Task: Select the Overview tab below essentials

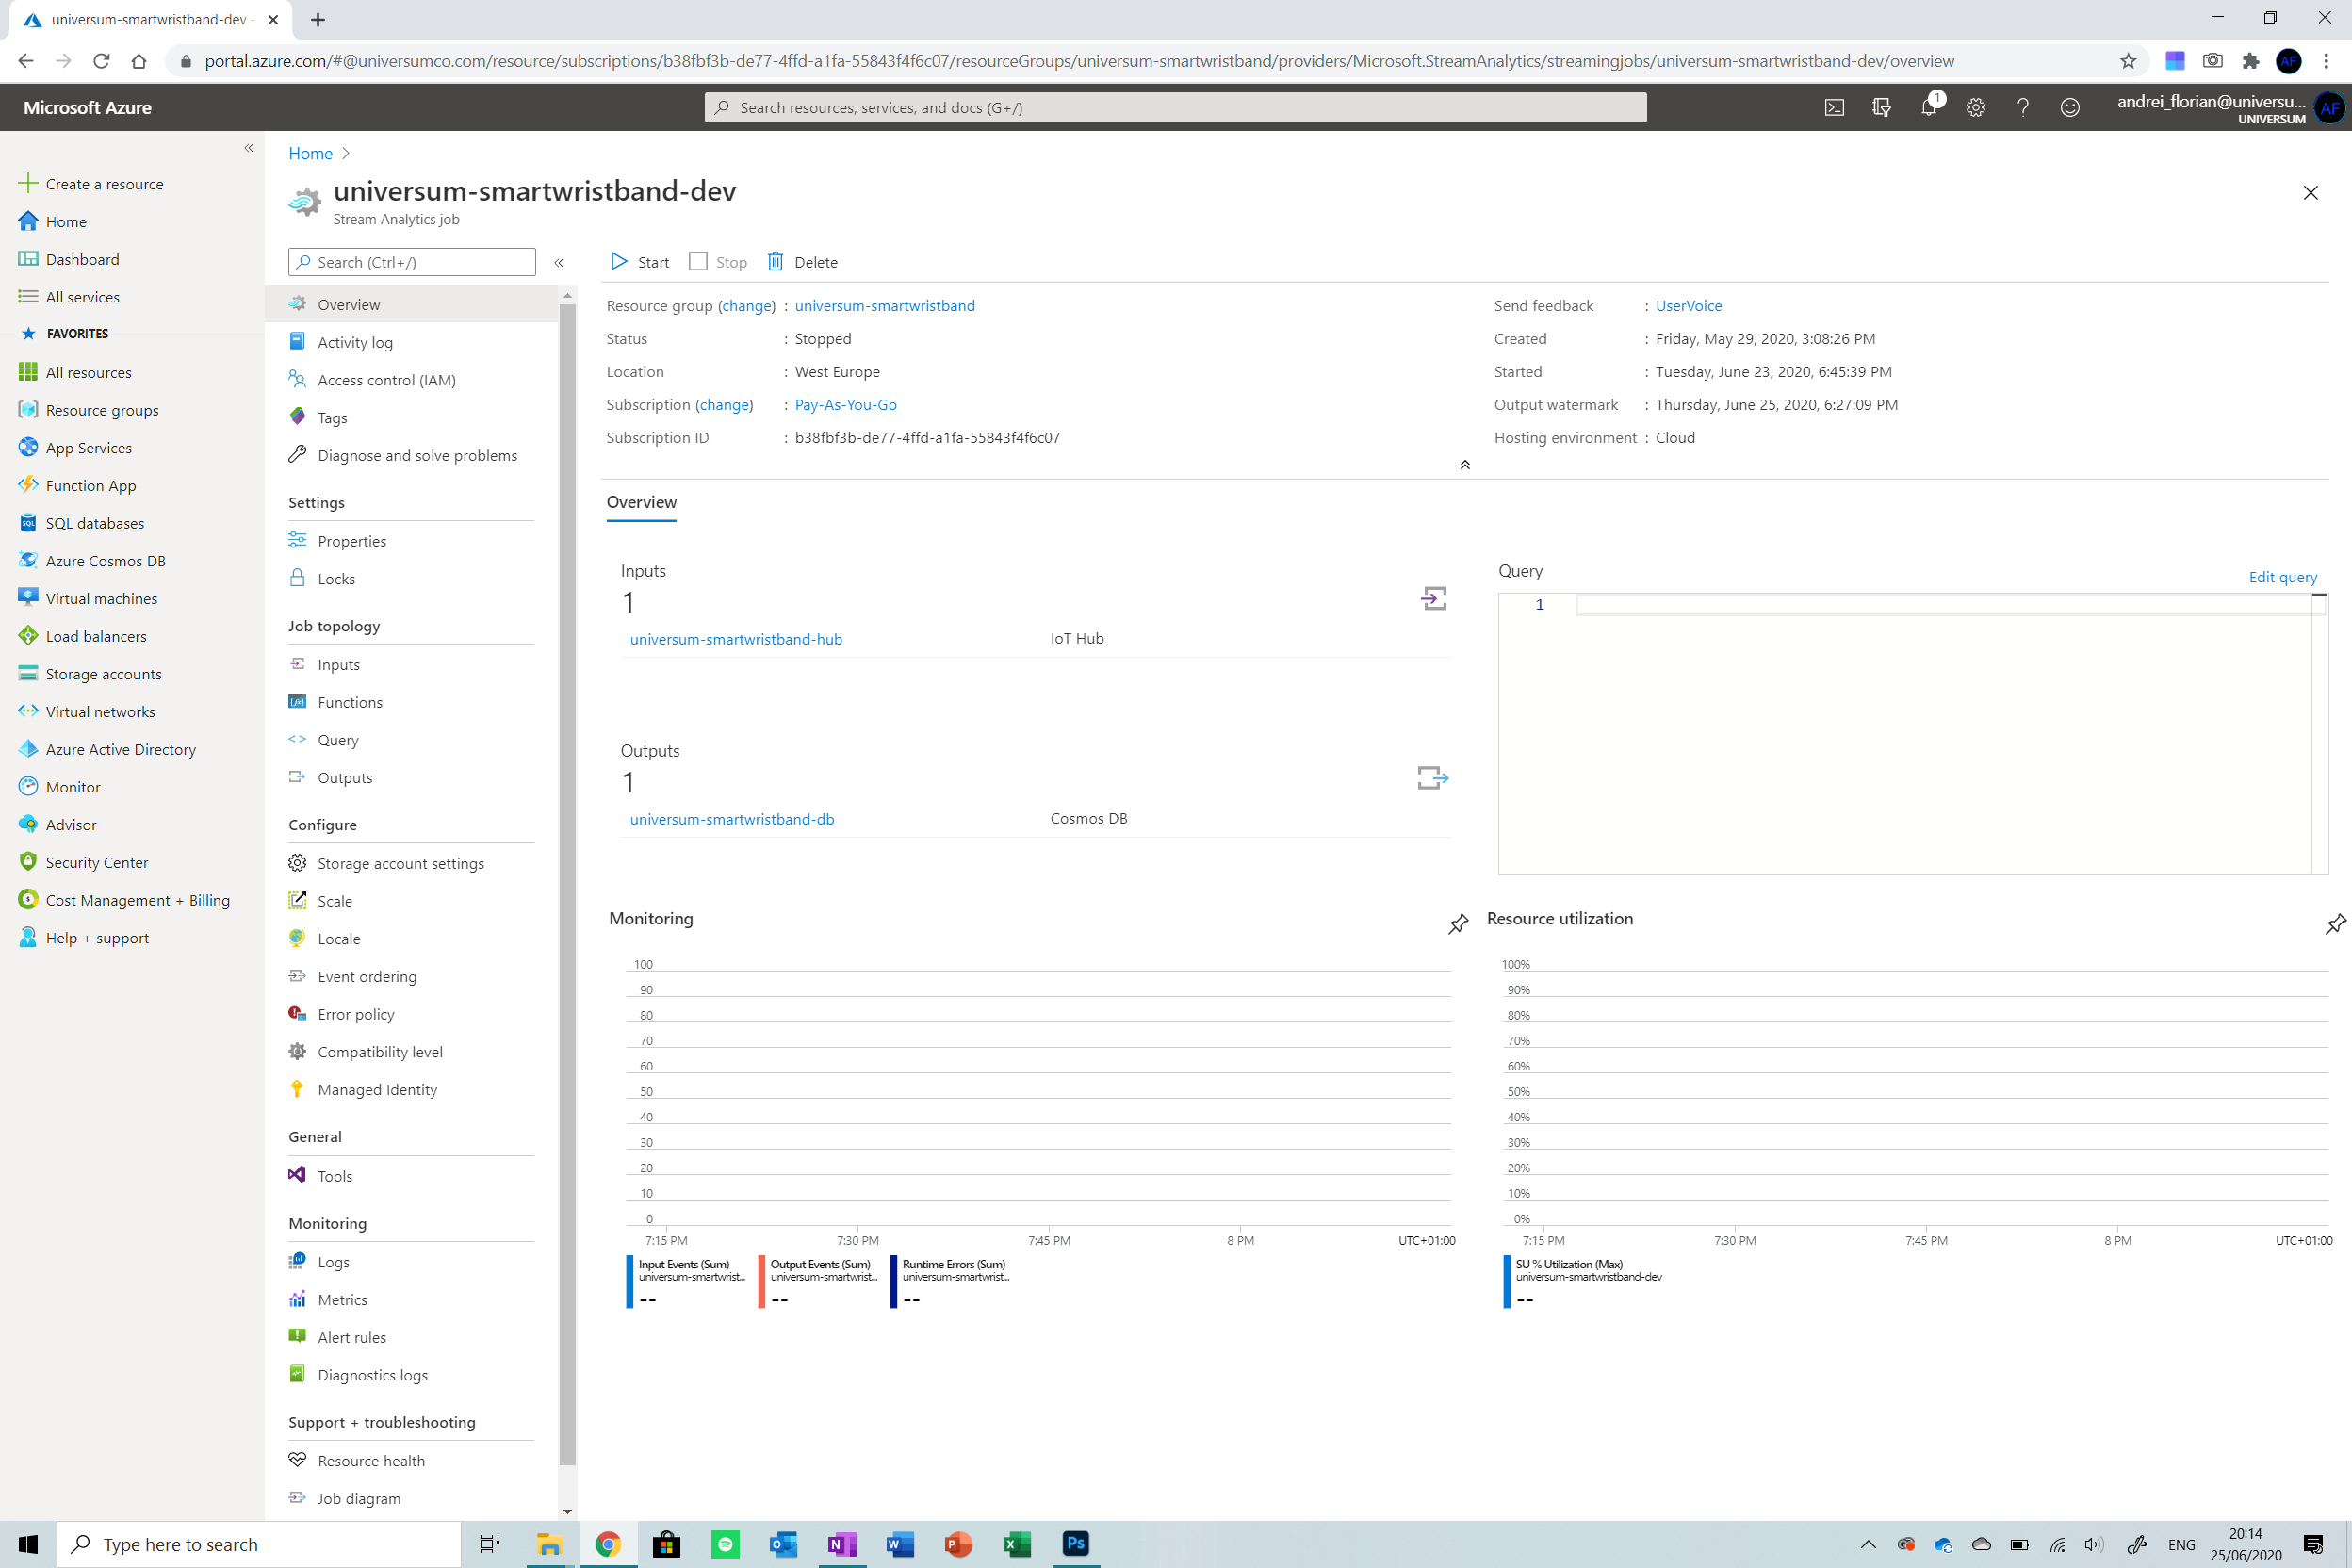Action: 641,502
